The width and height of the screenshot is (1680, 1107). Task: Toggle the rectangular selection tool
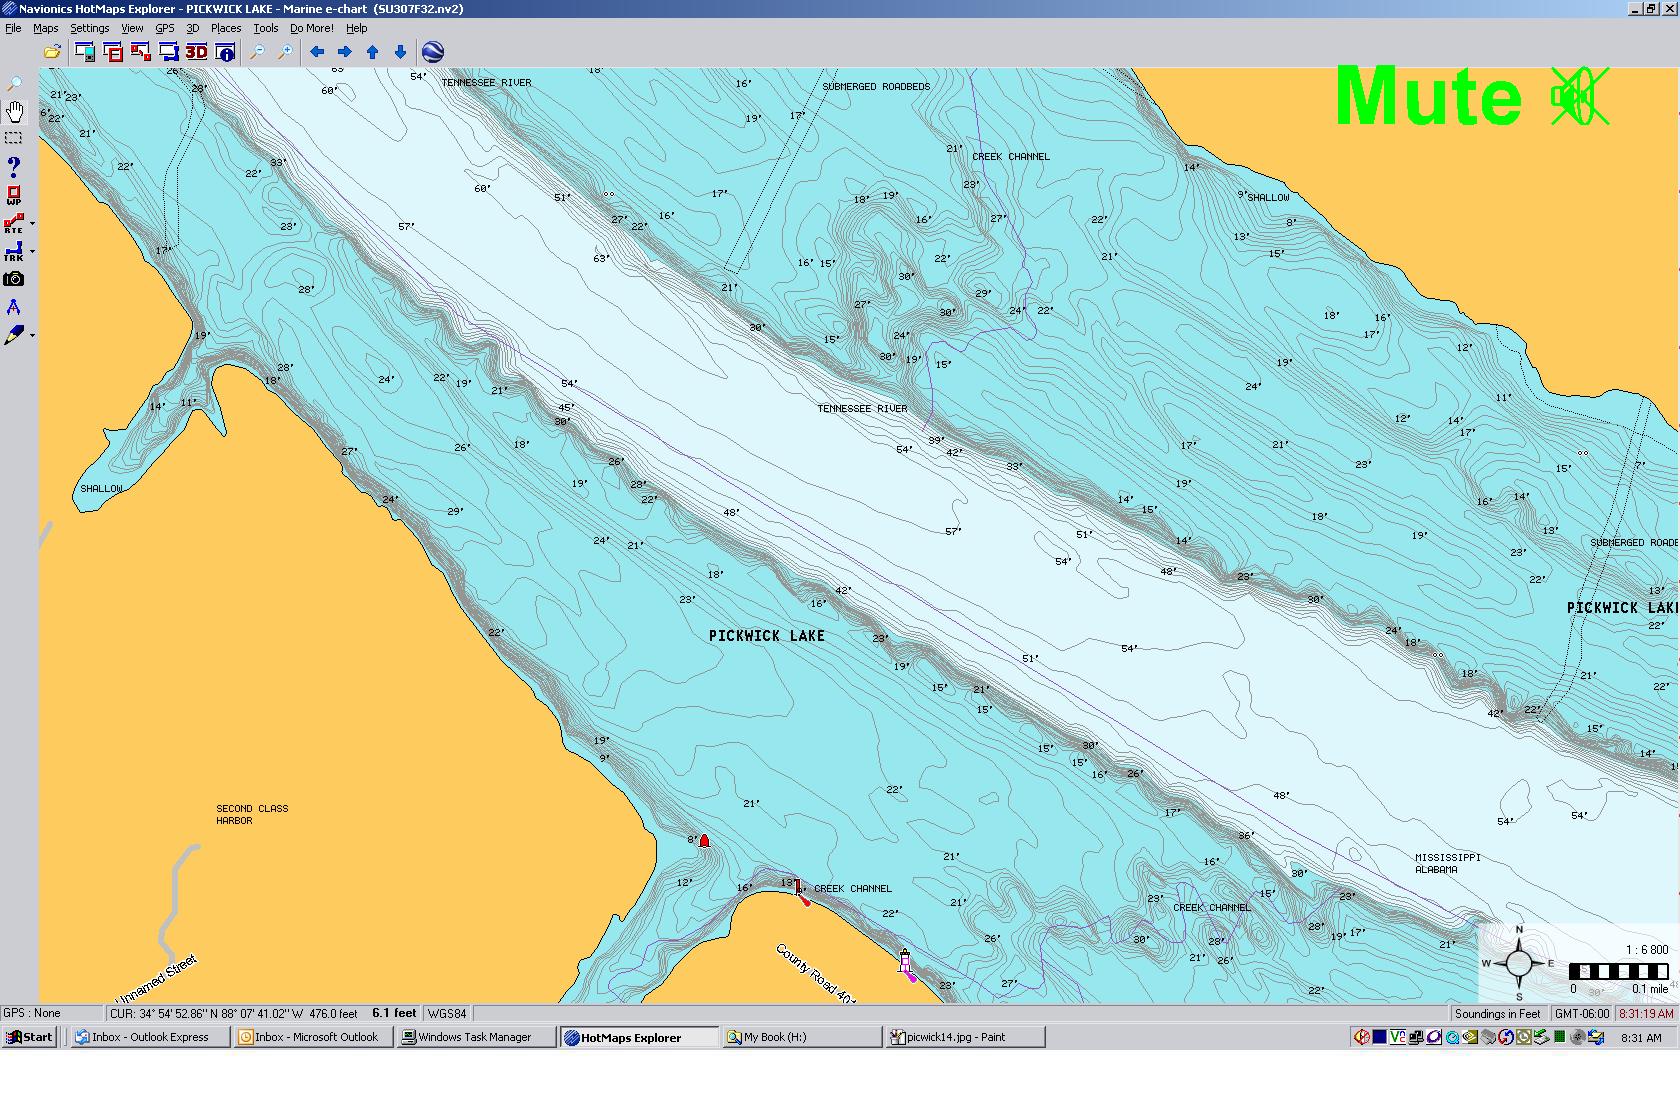click(x=14, y=138)
